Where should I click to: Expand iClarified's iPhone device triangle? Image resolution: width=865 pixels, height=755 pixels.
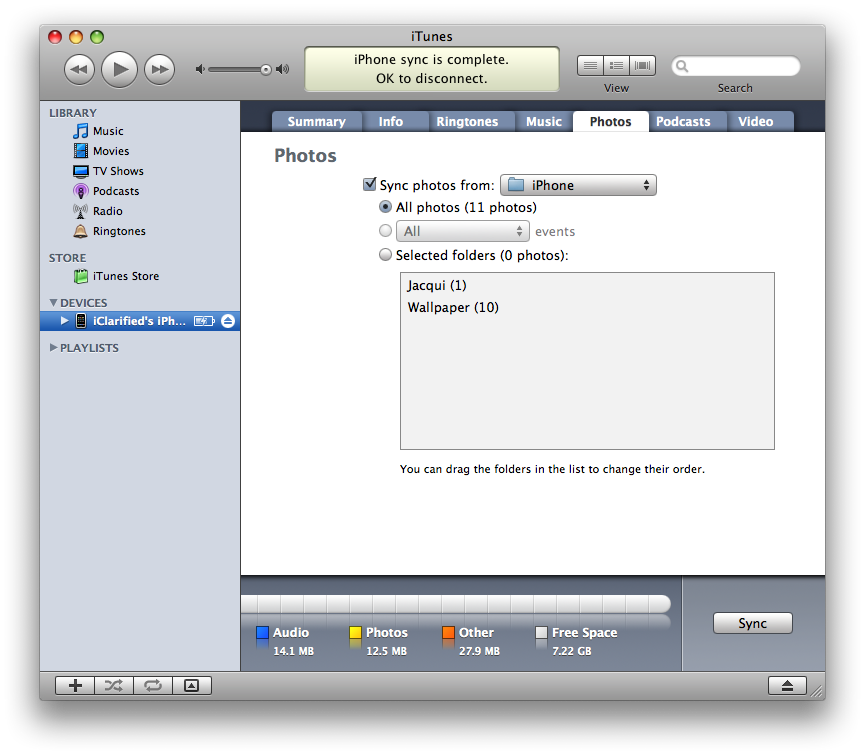pyautogui.click(x=65, y=320)
